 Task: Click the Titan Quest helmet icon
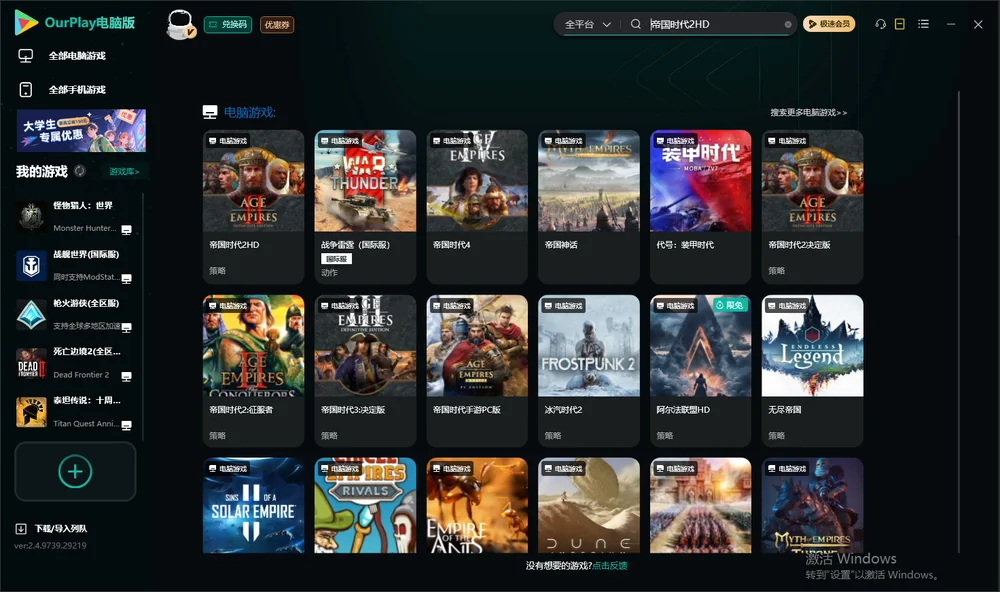[x=31, y=412]
